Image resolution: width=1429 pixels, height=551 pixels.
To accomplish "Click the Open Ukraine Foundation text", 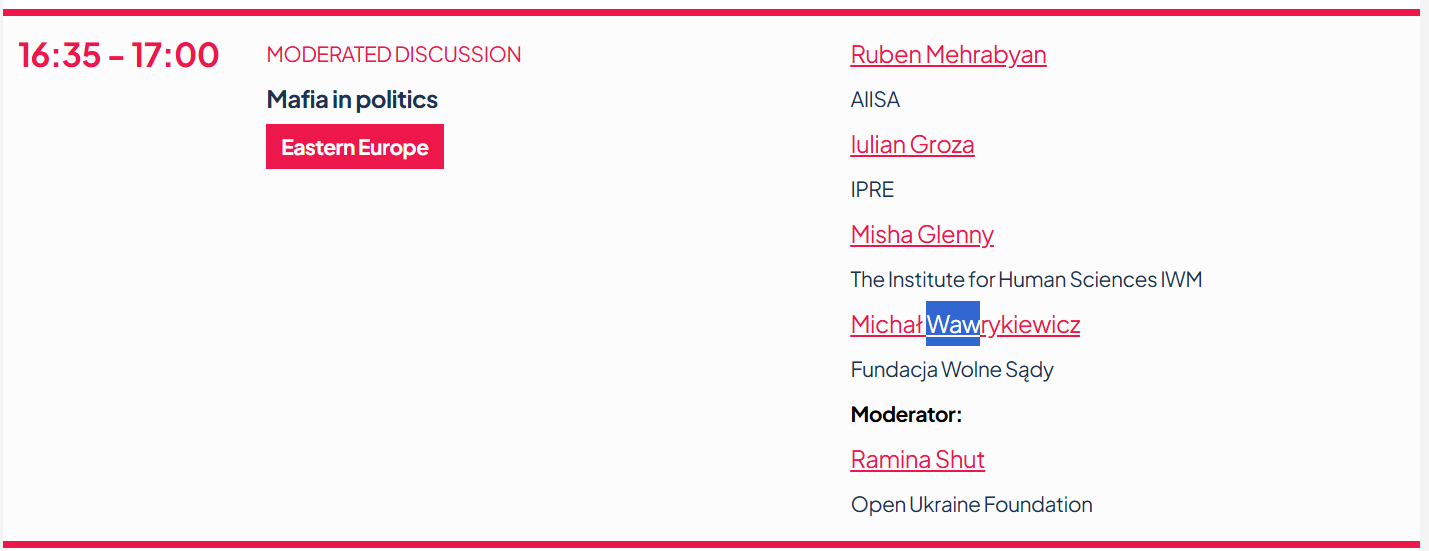I will click(x=971, y=505).
